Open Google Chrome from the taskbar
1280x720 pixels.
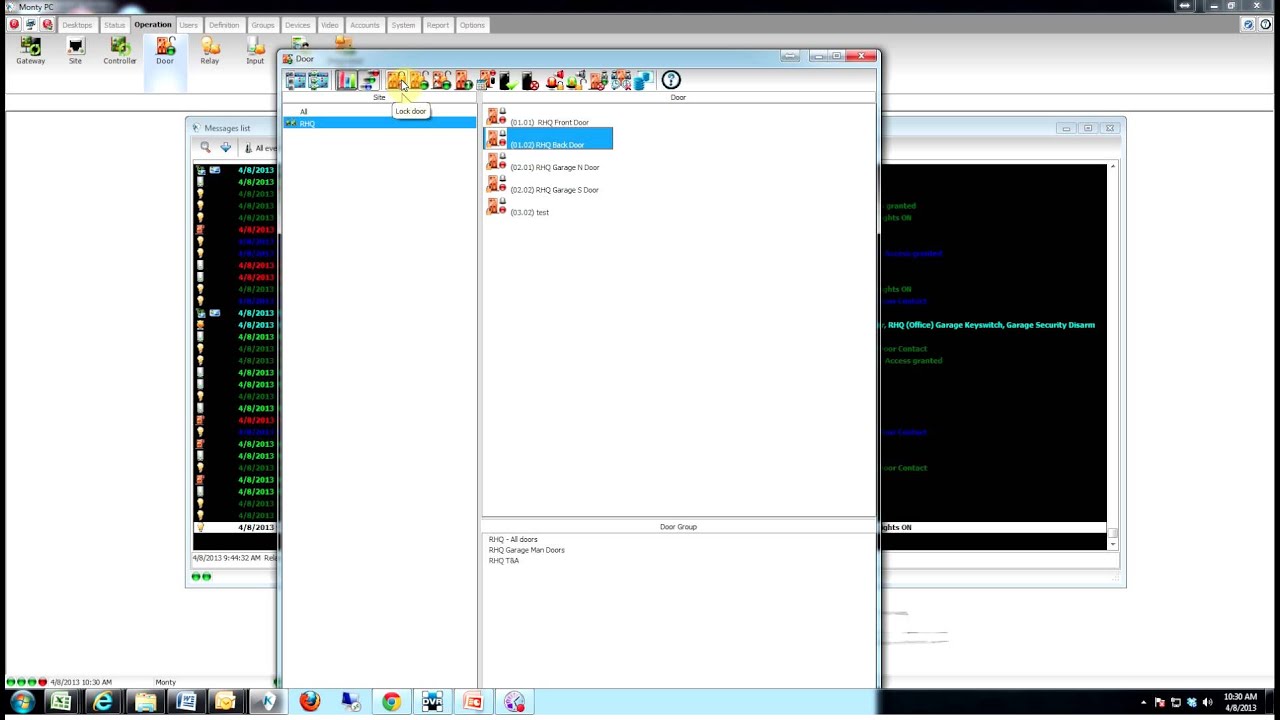point(391,702)
